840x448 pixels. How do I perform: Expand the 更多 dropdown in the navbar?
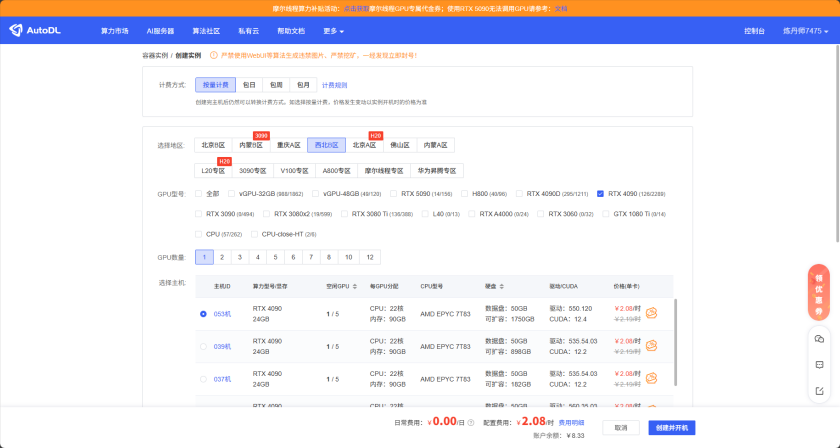pyautogui.click(x=333, y=31)
